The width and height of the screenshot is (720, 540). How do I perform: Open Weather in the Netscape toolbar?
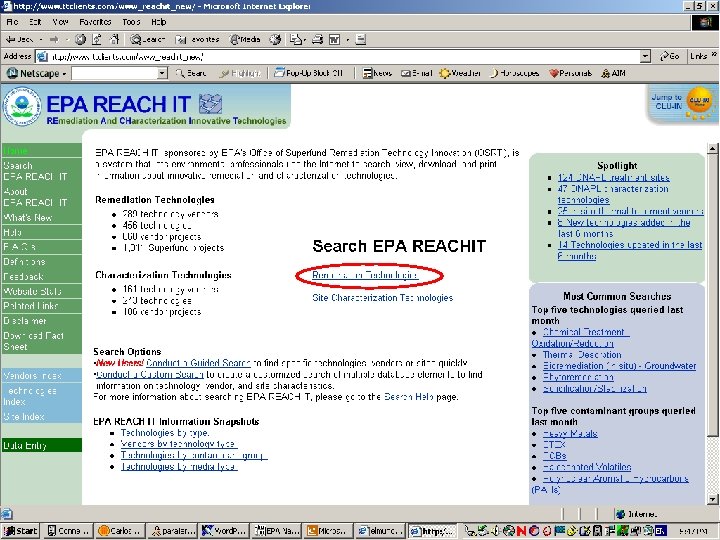pos(460,73)
